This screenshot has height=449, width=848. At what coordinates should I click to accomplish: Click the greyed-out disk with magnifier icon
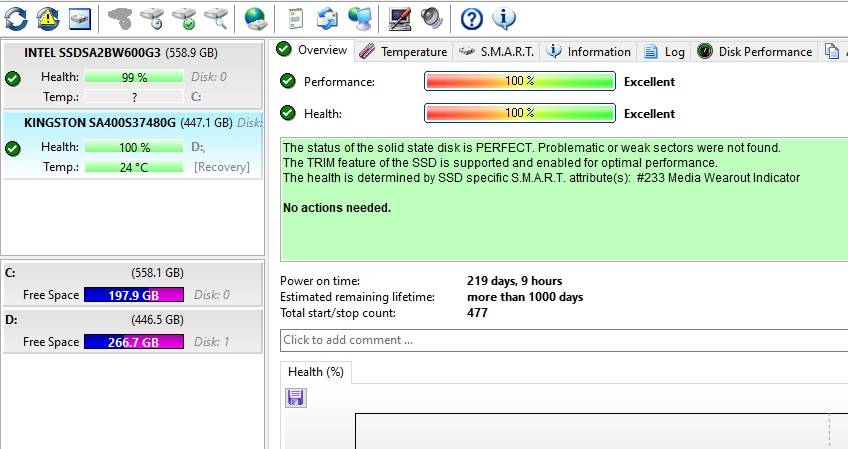[x=216, y=19]
